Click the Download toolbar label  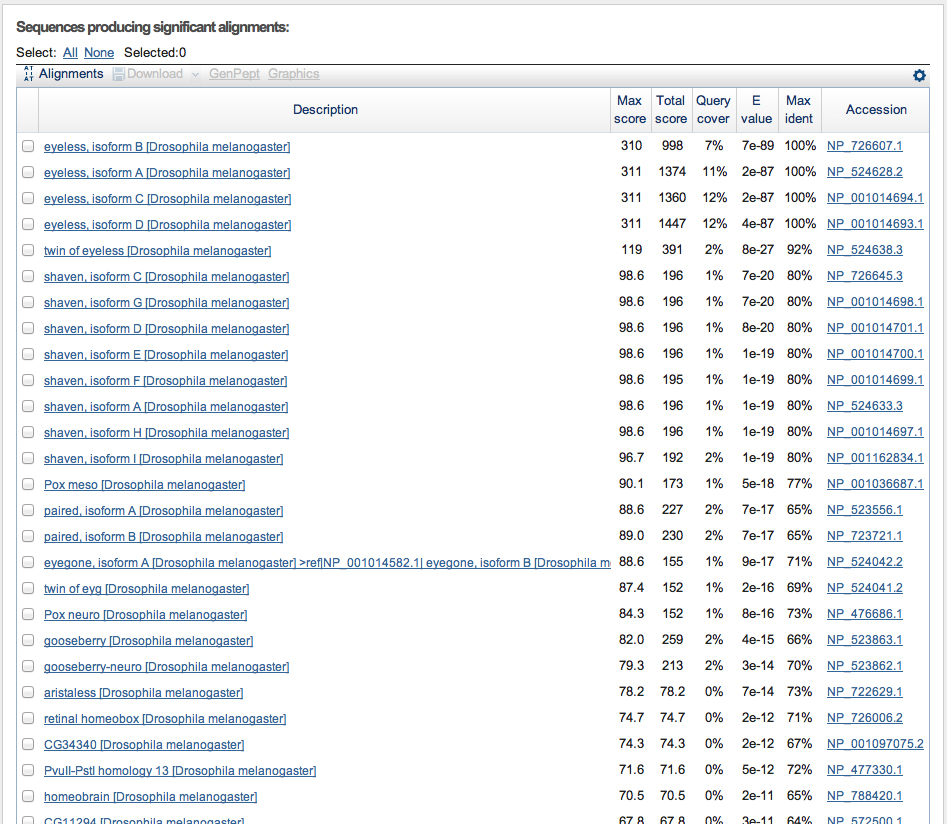[x=155, y=74]
